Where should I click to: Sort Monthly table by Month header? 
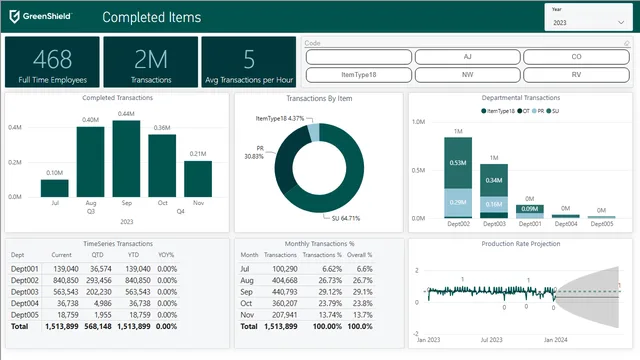point(249,255)
